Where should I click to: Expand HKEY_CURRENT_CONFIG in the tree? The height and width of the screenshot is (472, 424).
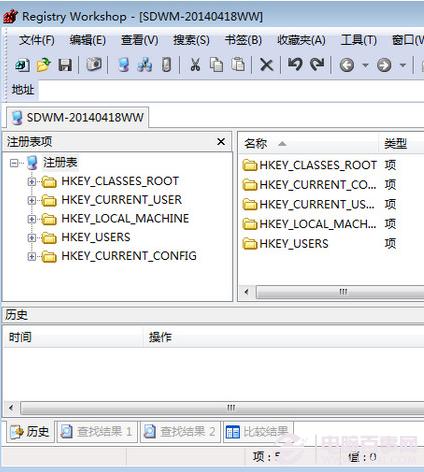[32, 256]
